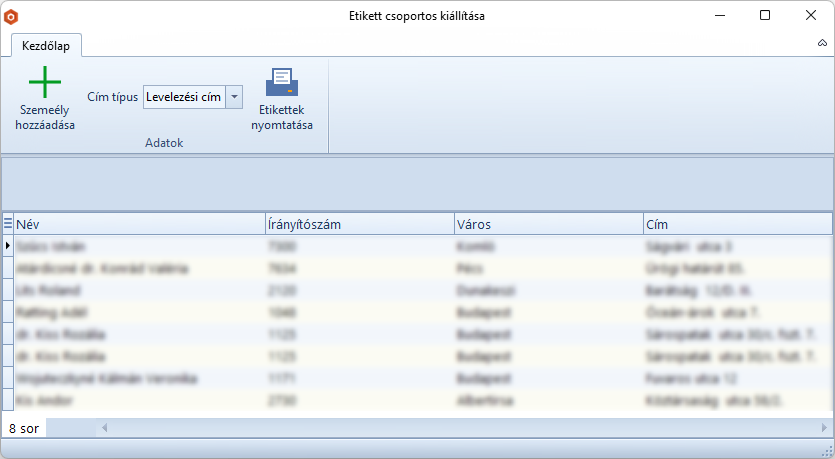Click the orange application logo in title bar

(12, 16)
